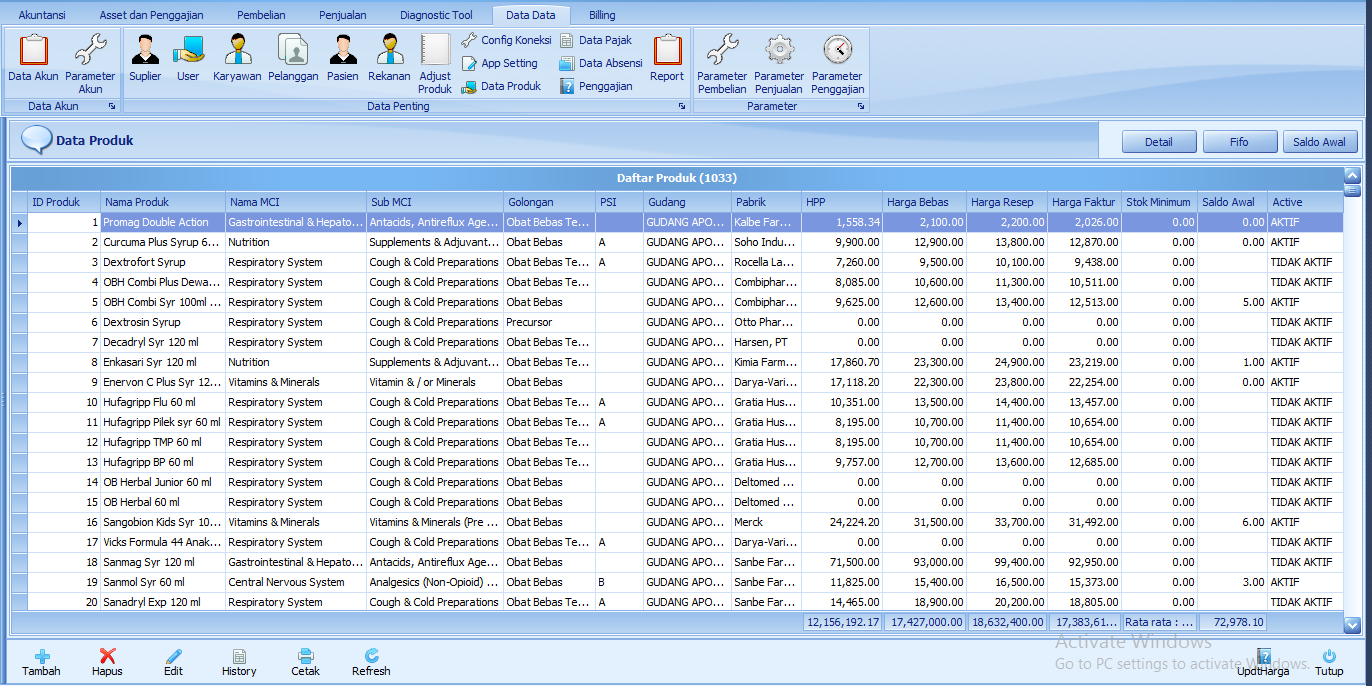Click the Report clipboard icon
Image resolution: width=1372 pixels, height=686 pixels.
(667, 50)
